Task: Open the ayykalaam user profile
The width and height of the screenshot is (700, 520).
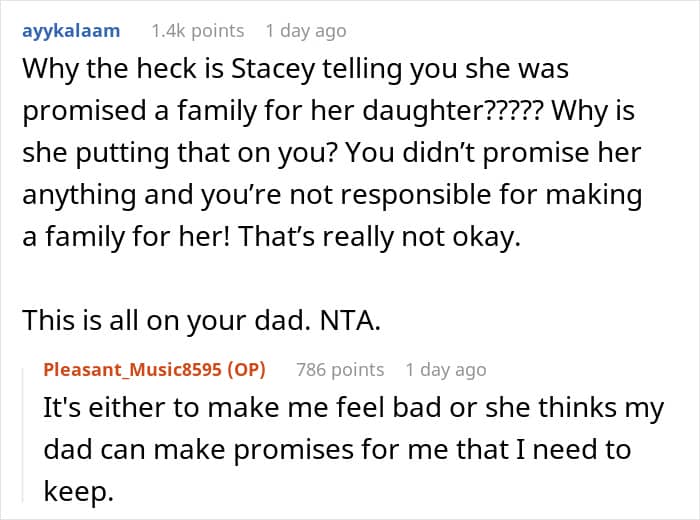Action: pos(71,32)
